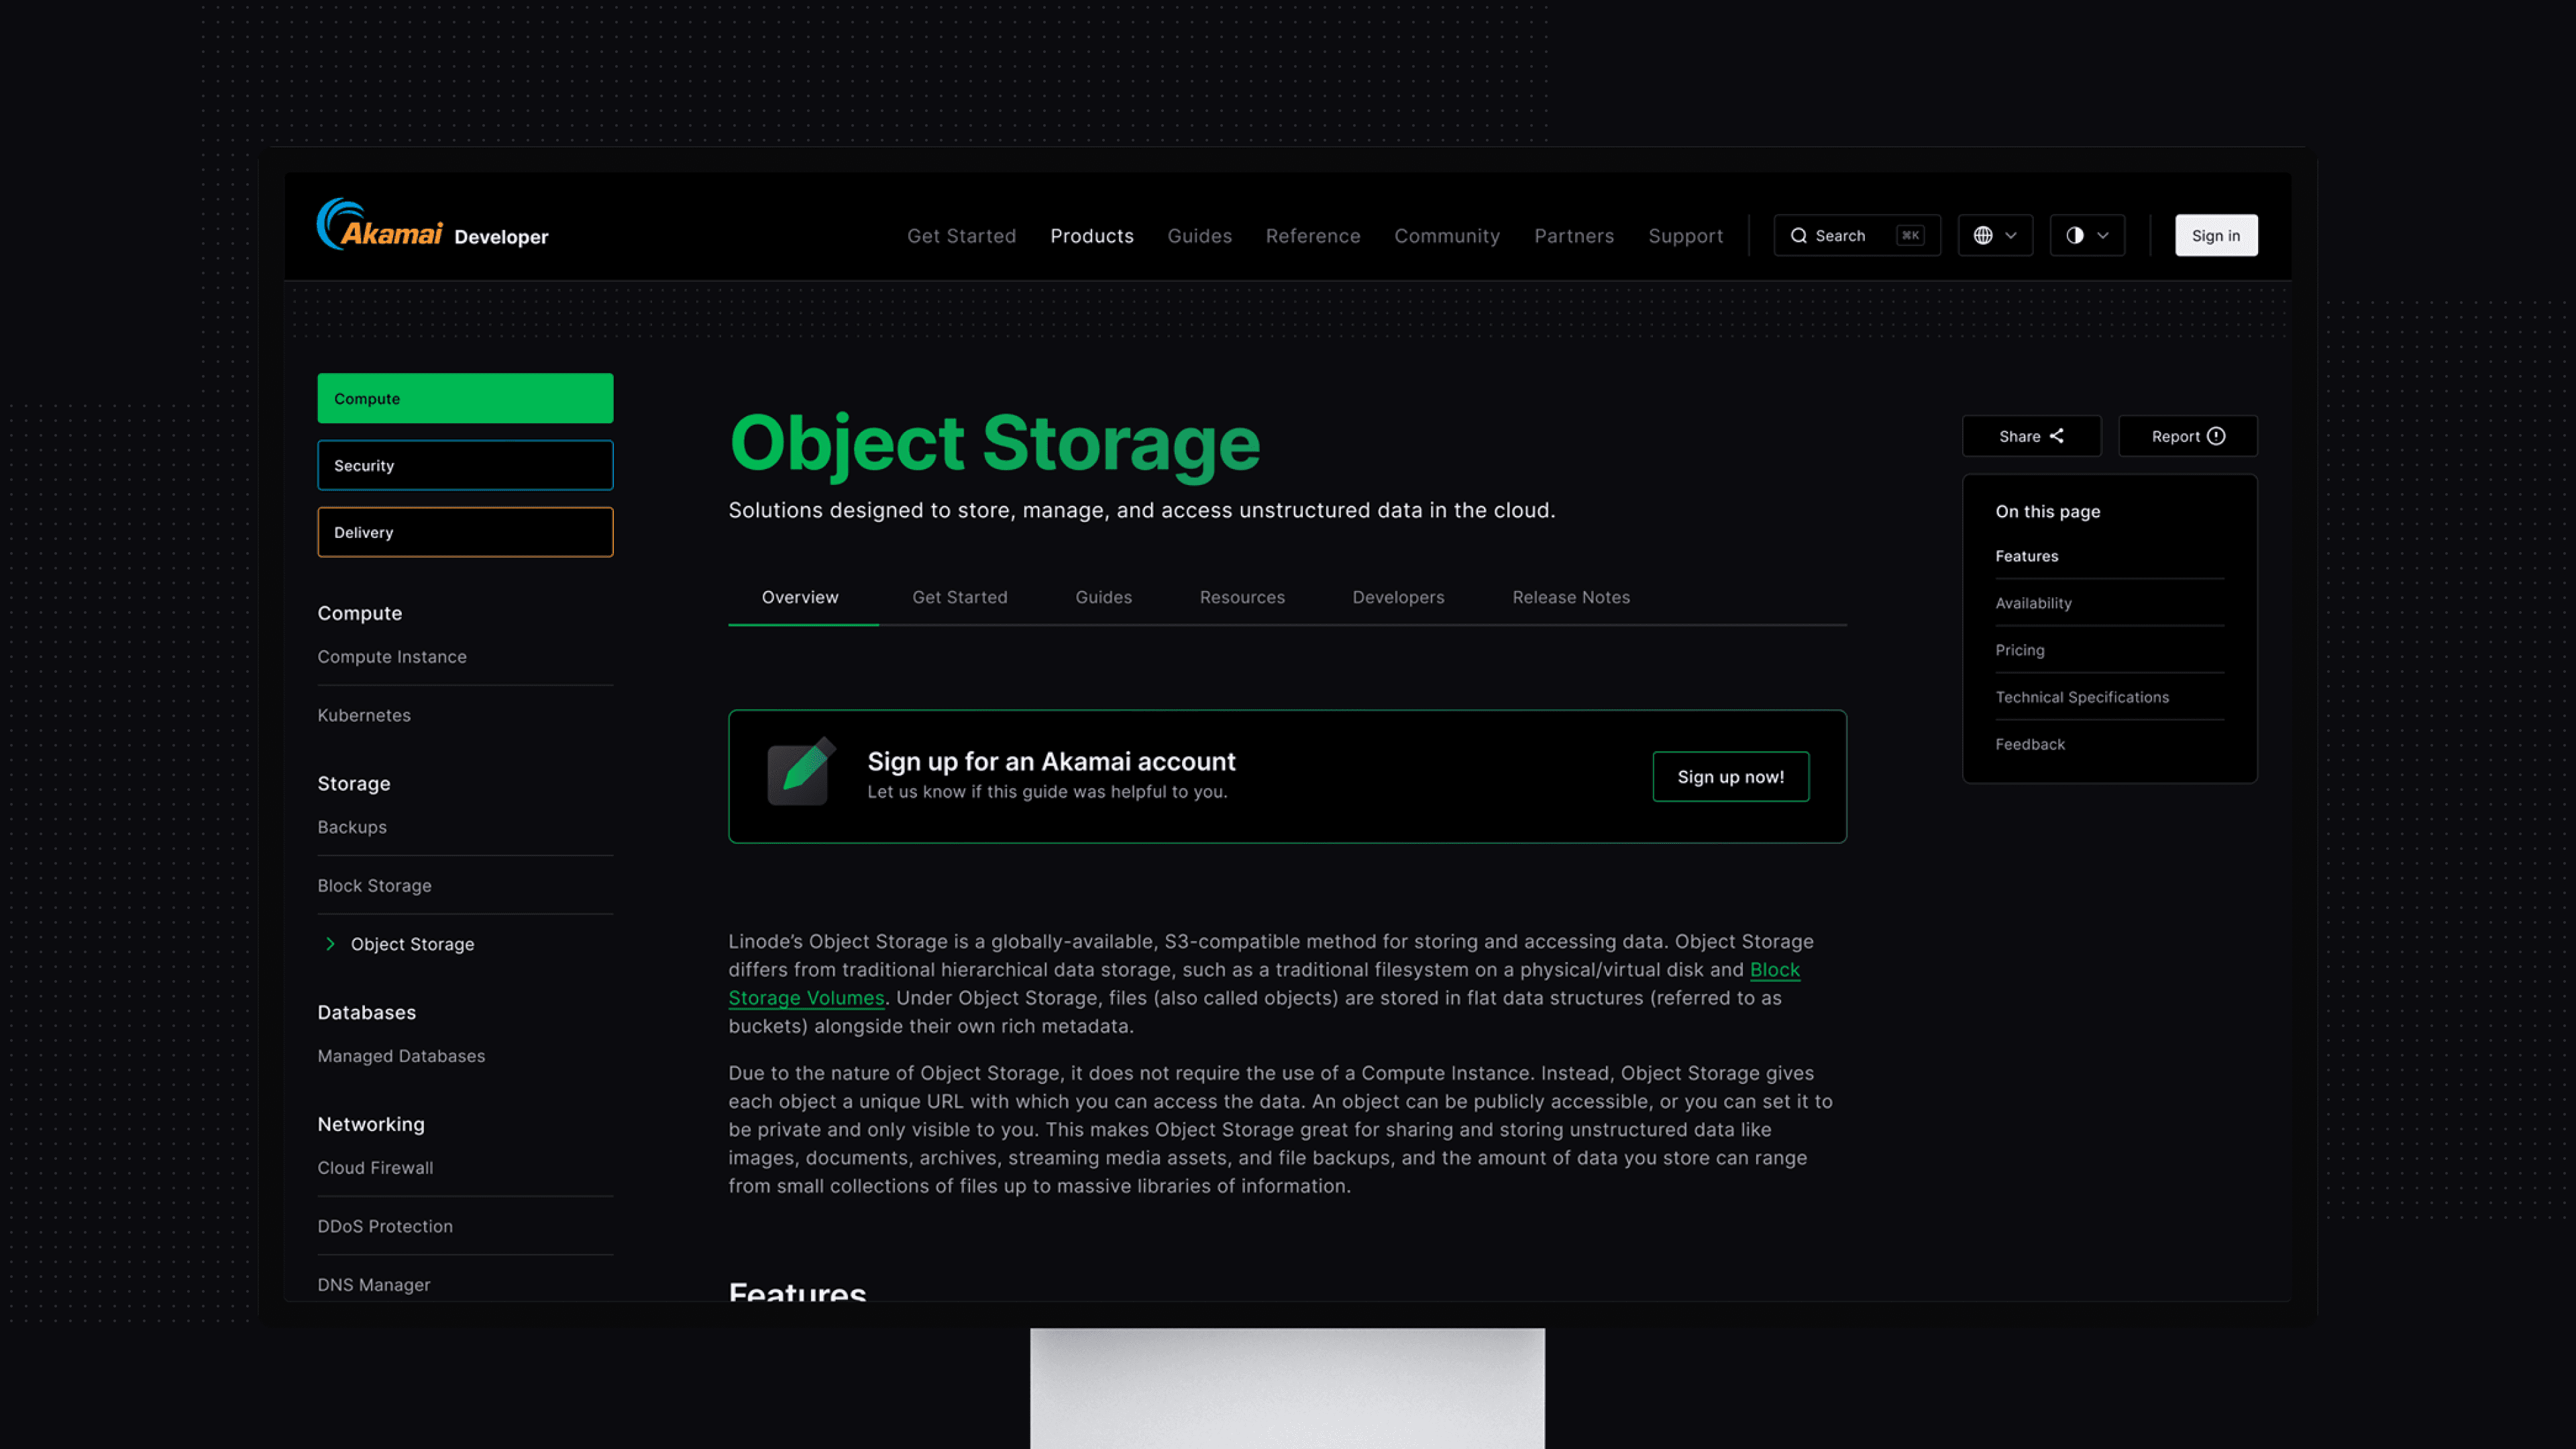Viewport: 2576px width, 1449px height.
Task: Open the theme switcher dropdown
Action: point(2087,236)
